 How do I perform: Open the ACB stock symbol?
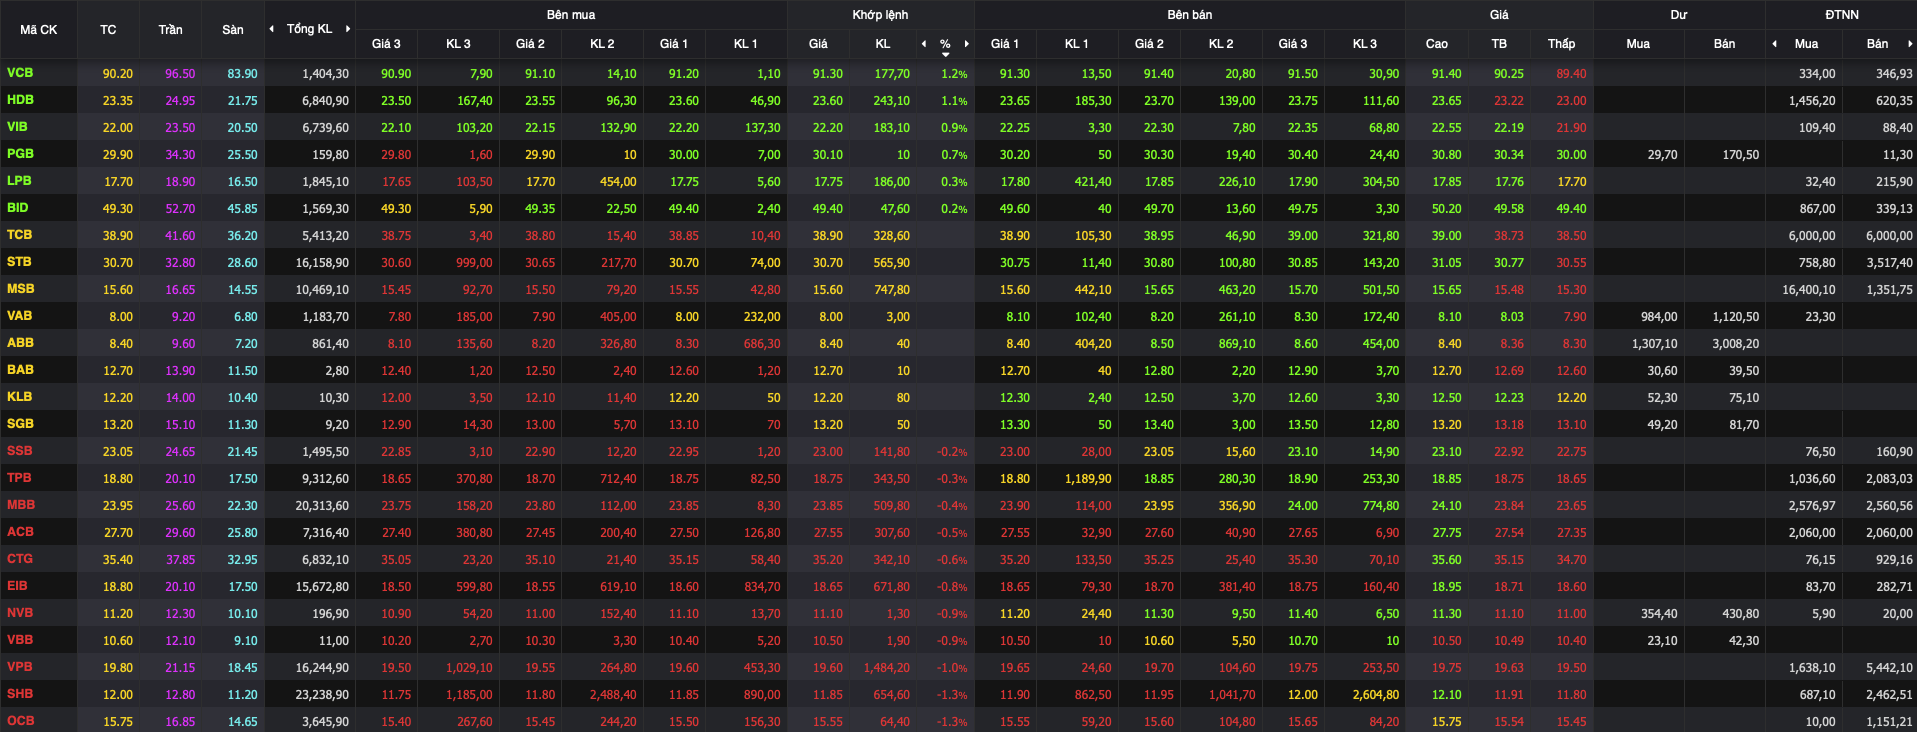(x=20, y=532)
